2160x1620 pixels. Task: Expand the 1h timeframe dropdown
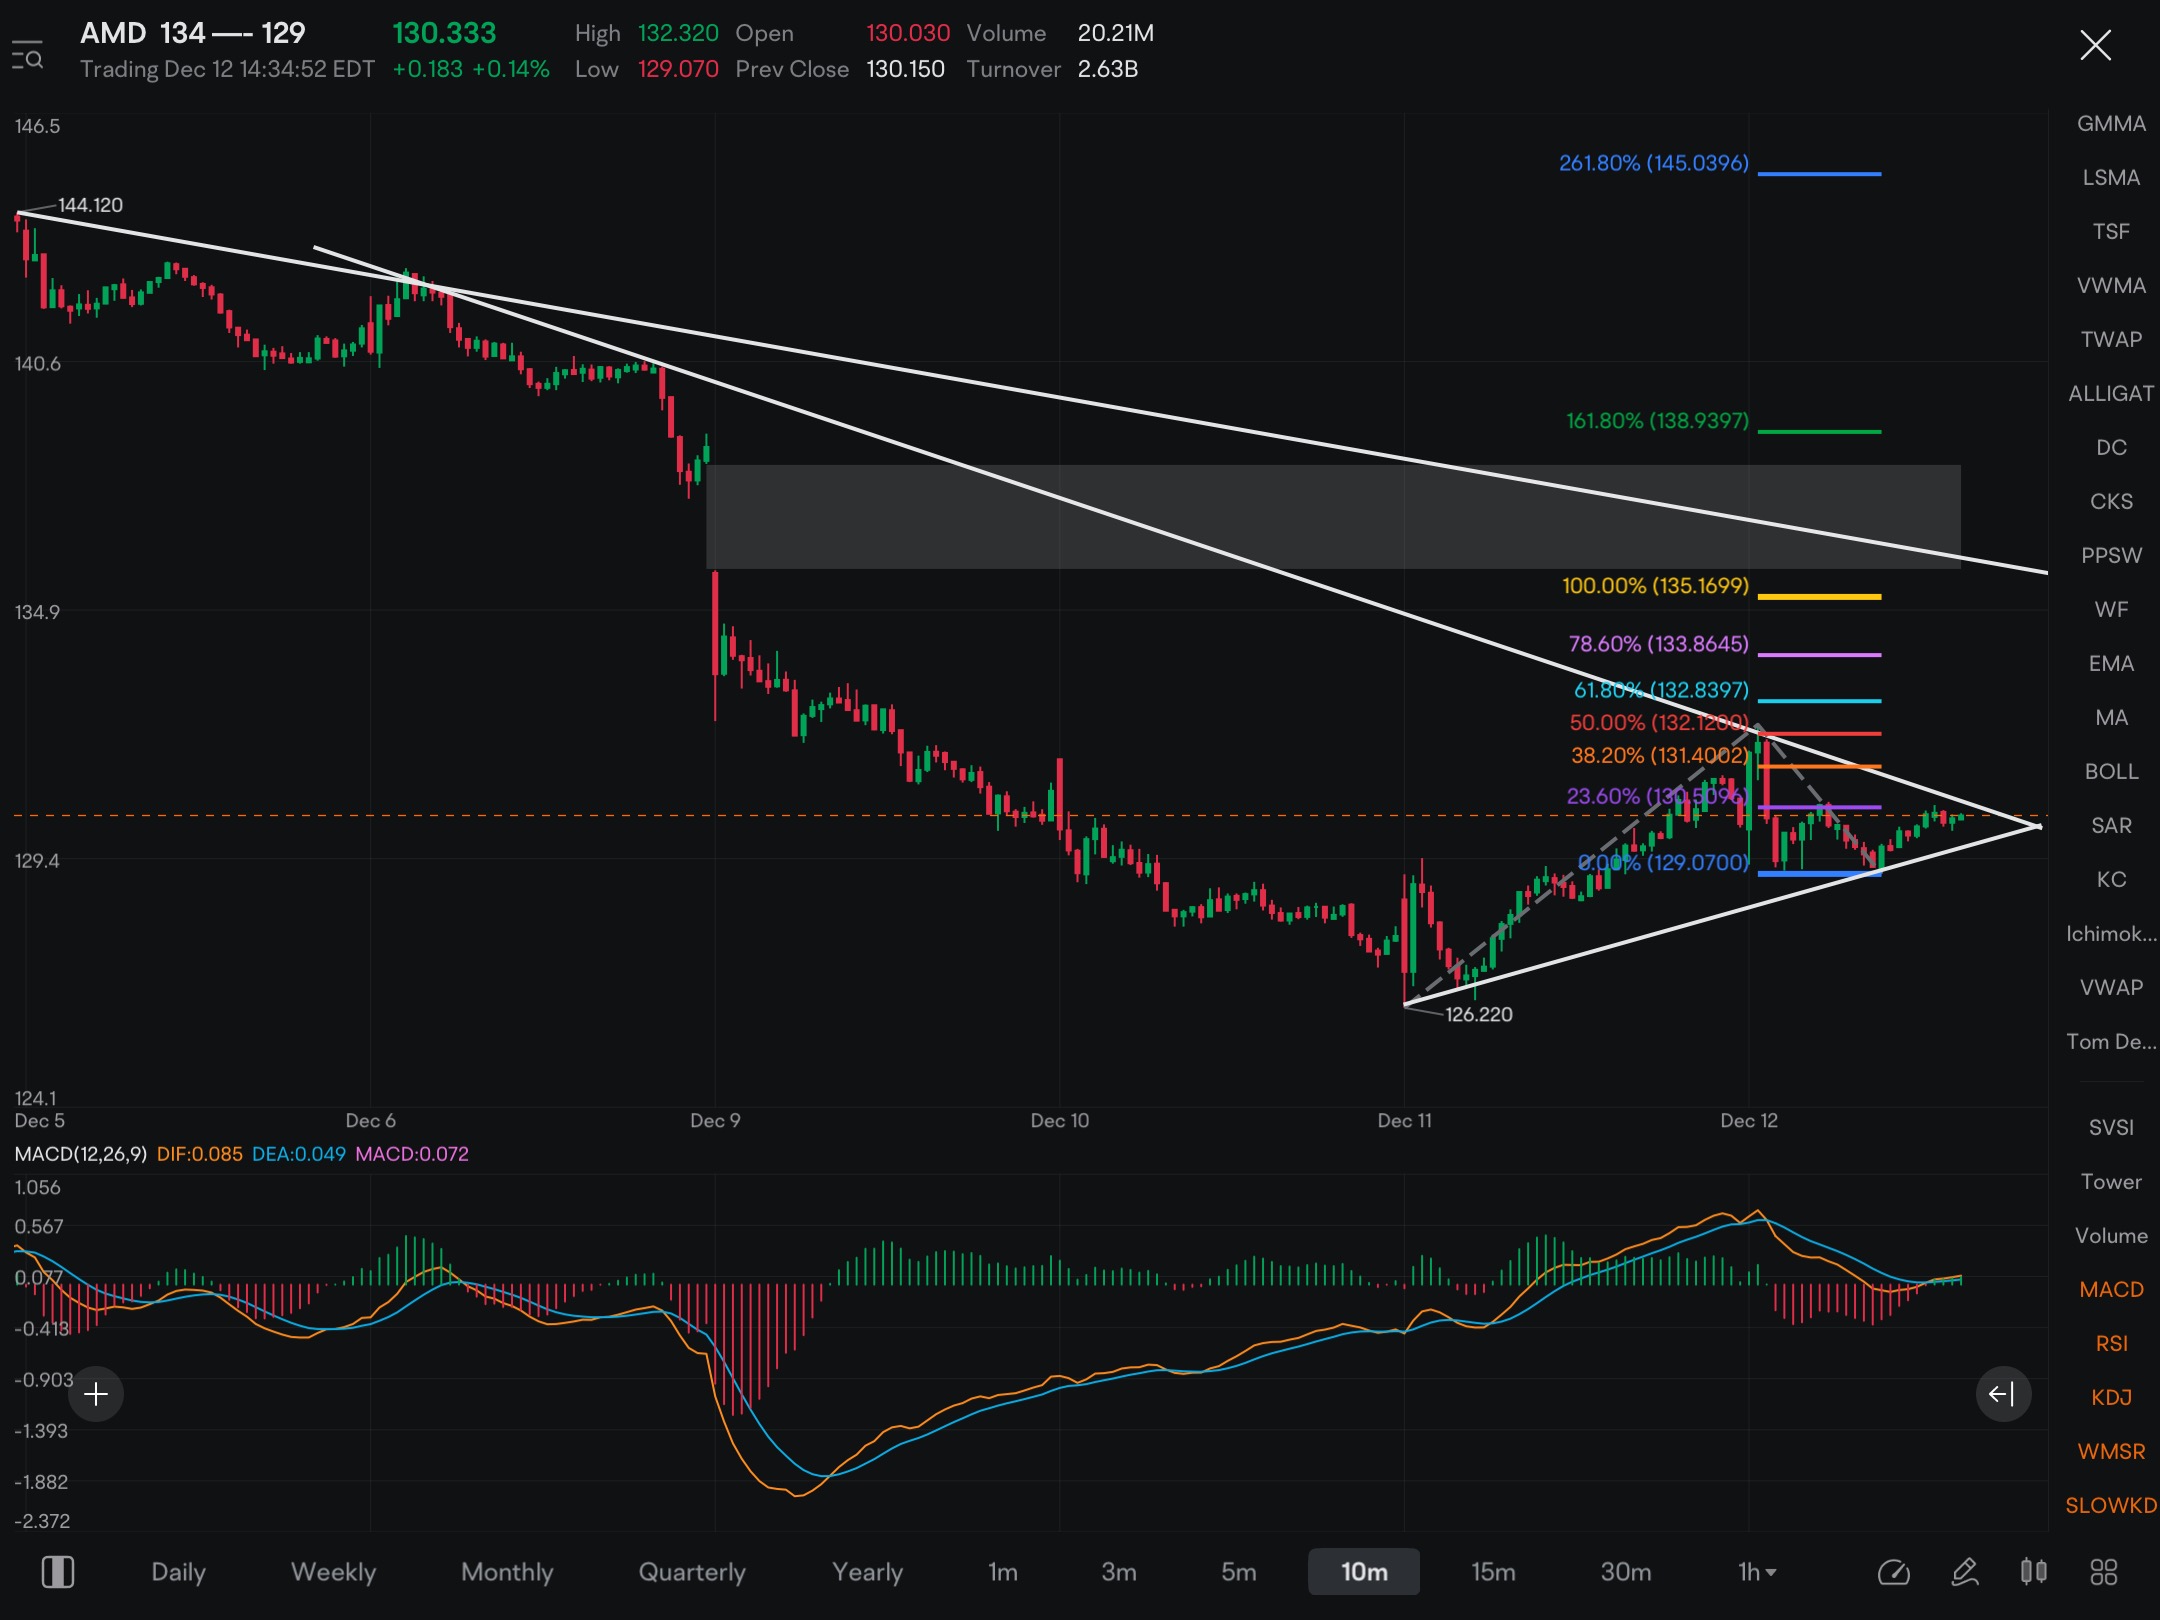point(1757,1572)
